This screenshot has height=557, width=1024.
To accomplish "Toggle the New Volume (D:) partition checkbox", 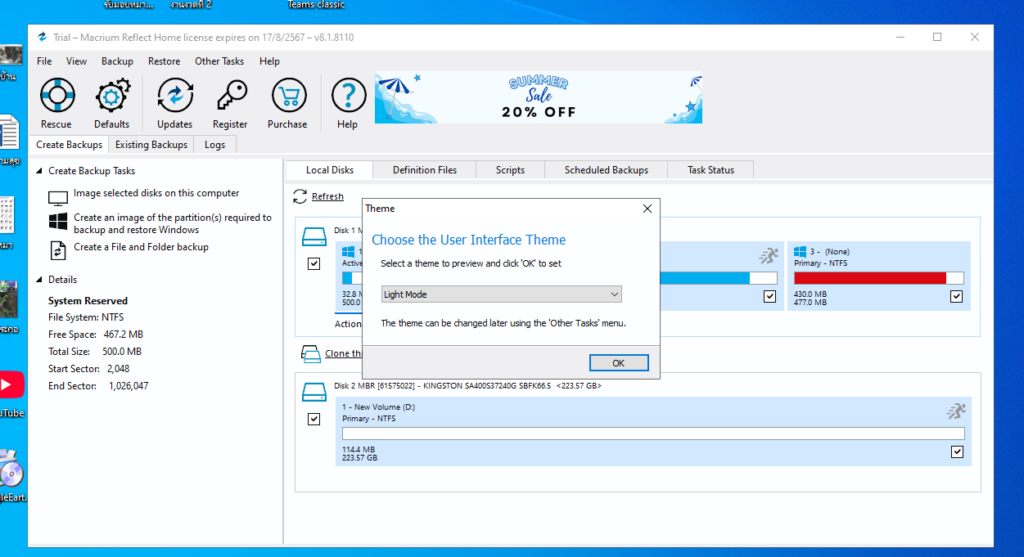I will (956, 452).
